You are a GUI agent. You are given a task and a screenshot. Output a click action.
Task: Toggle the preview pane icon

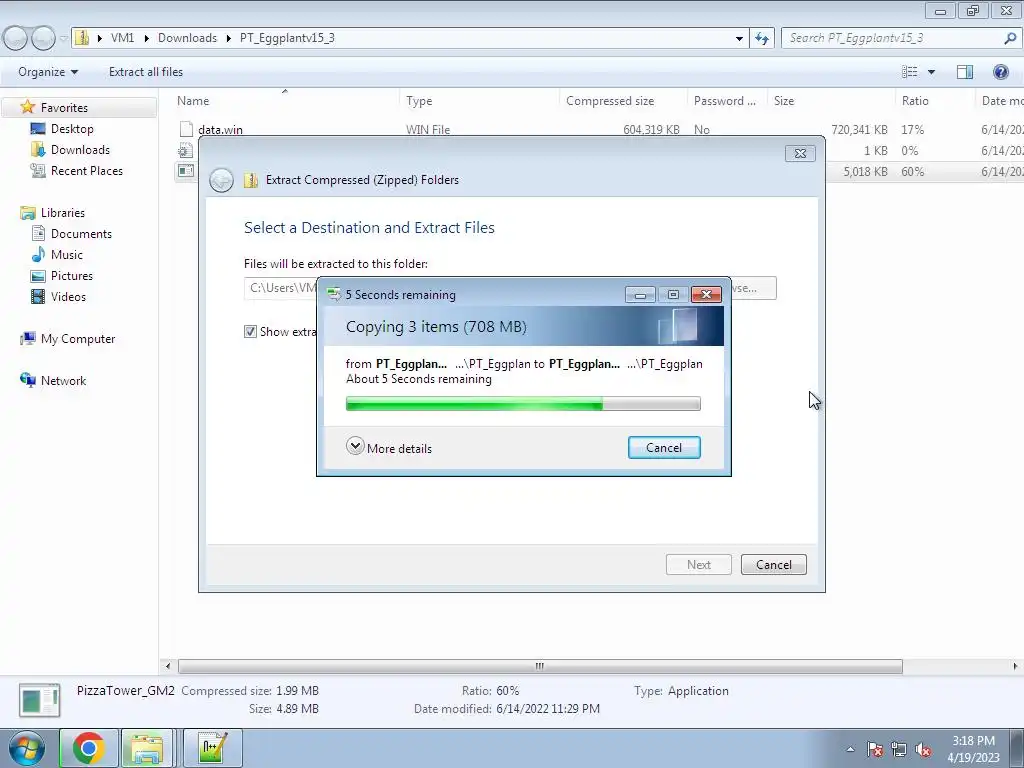[x=965, y=72]
